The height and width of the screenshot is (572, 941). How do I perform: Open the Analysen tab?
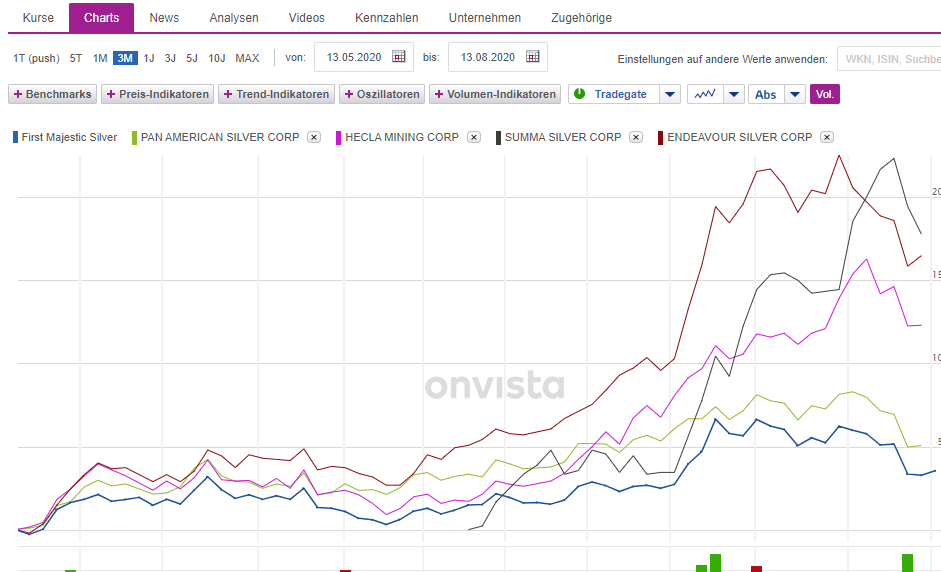[234, 18]
